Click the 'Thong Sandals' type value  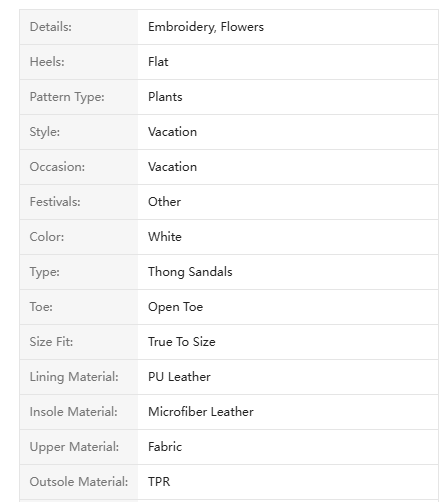click(x=190, y=272)
